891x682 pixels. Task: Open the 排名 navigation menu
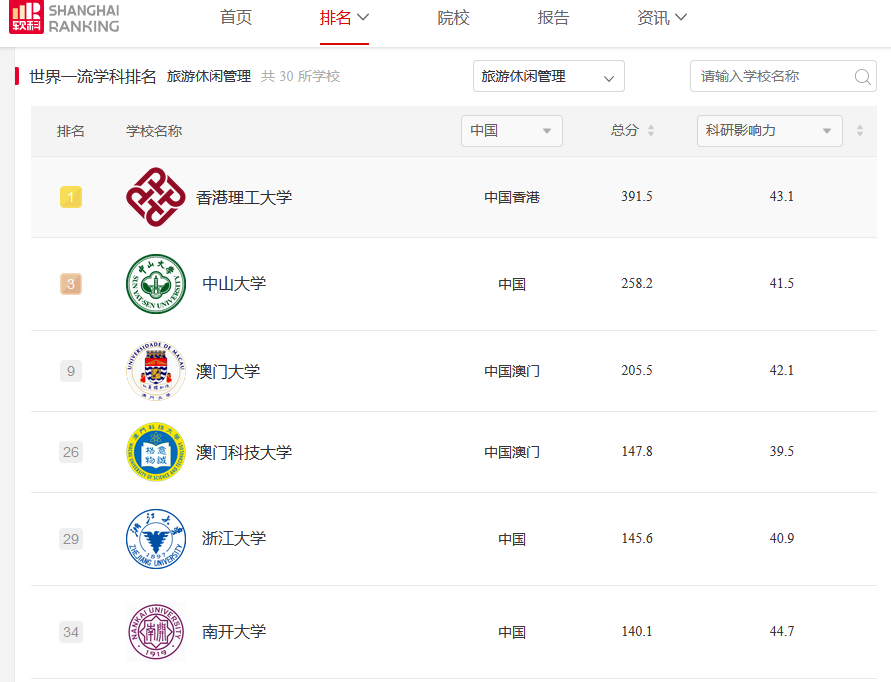click(344, 18)
